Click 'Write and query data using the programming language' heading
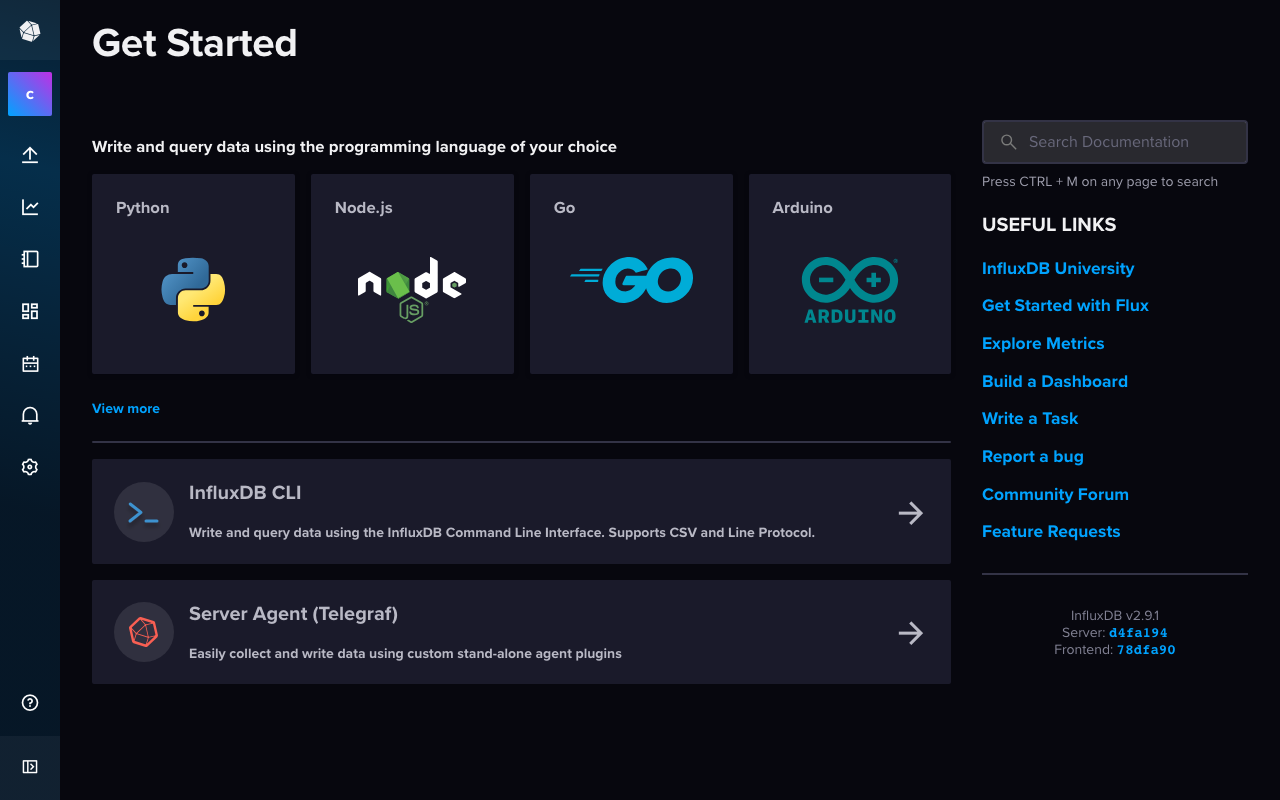1280x800 pixels. (354, 147)
